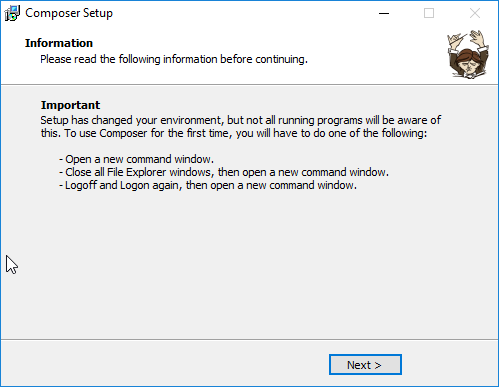
Task: Click the "Please read the following information" subtitle
Action: click(174, 59)
